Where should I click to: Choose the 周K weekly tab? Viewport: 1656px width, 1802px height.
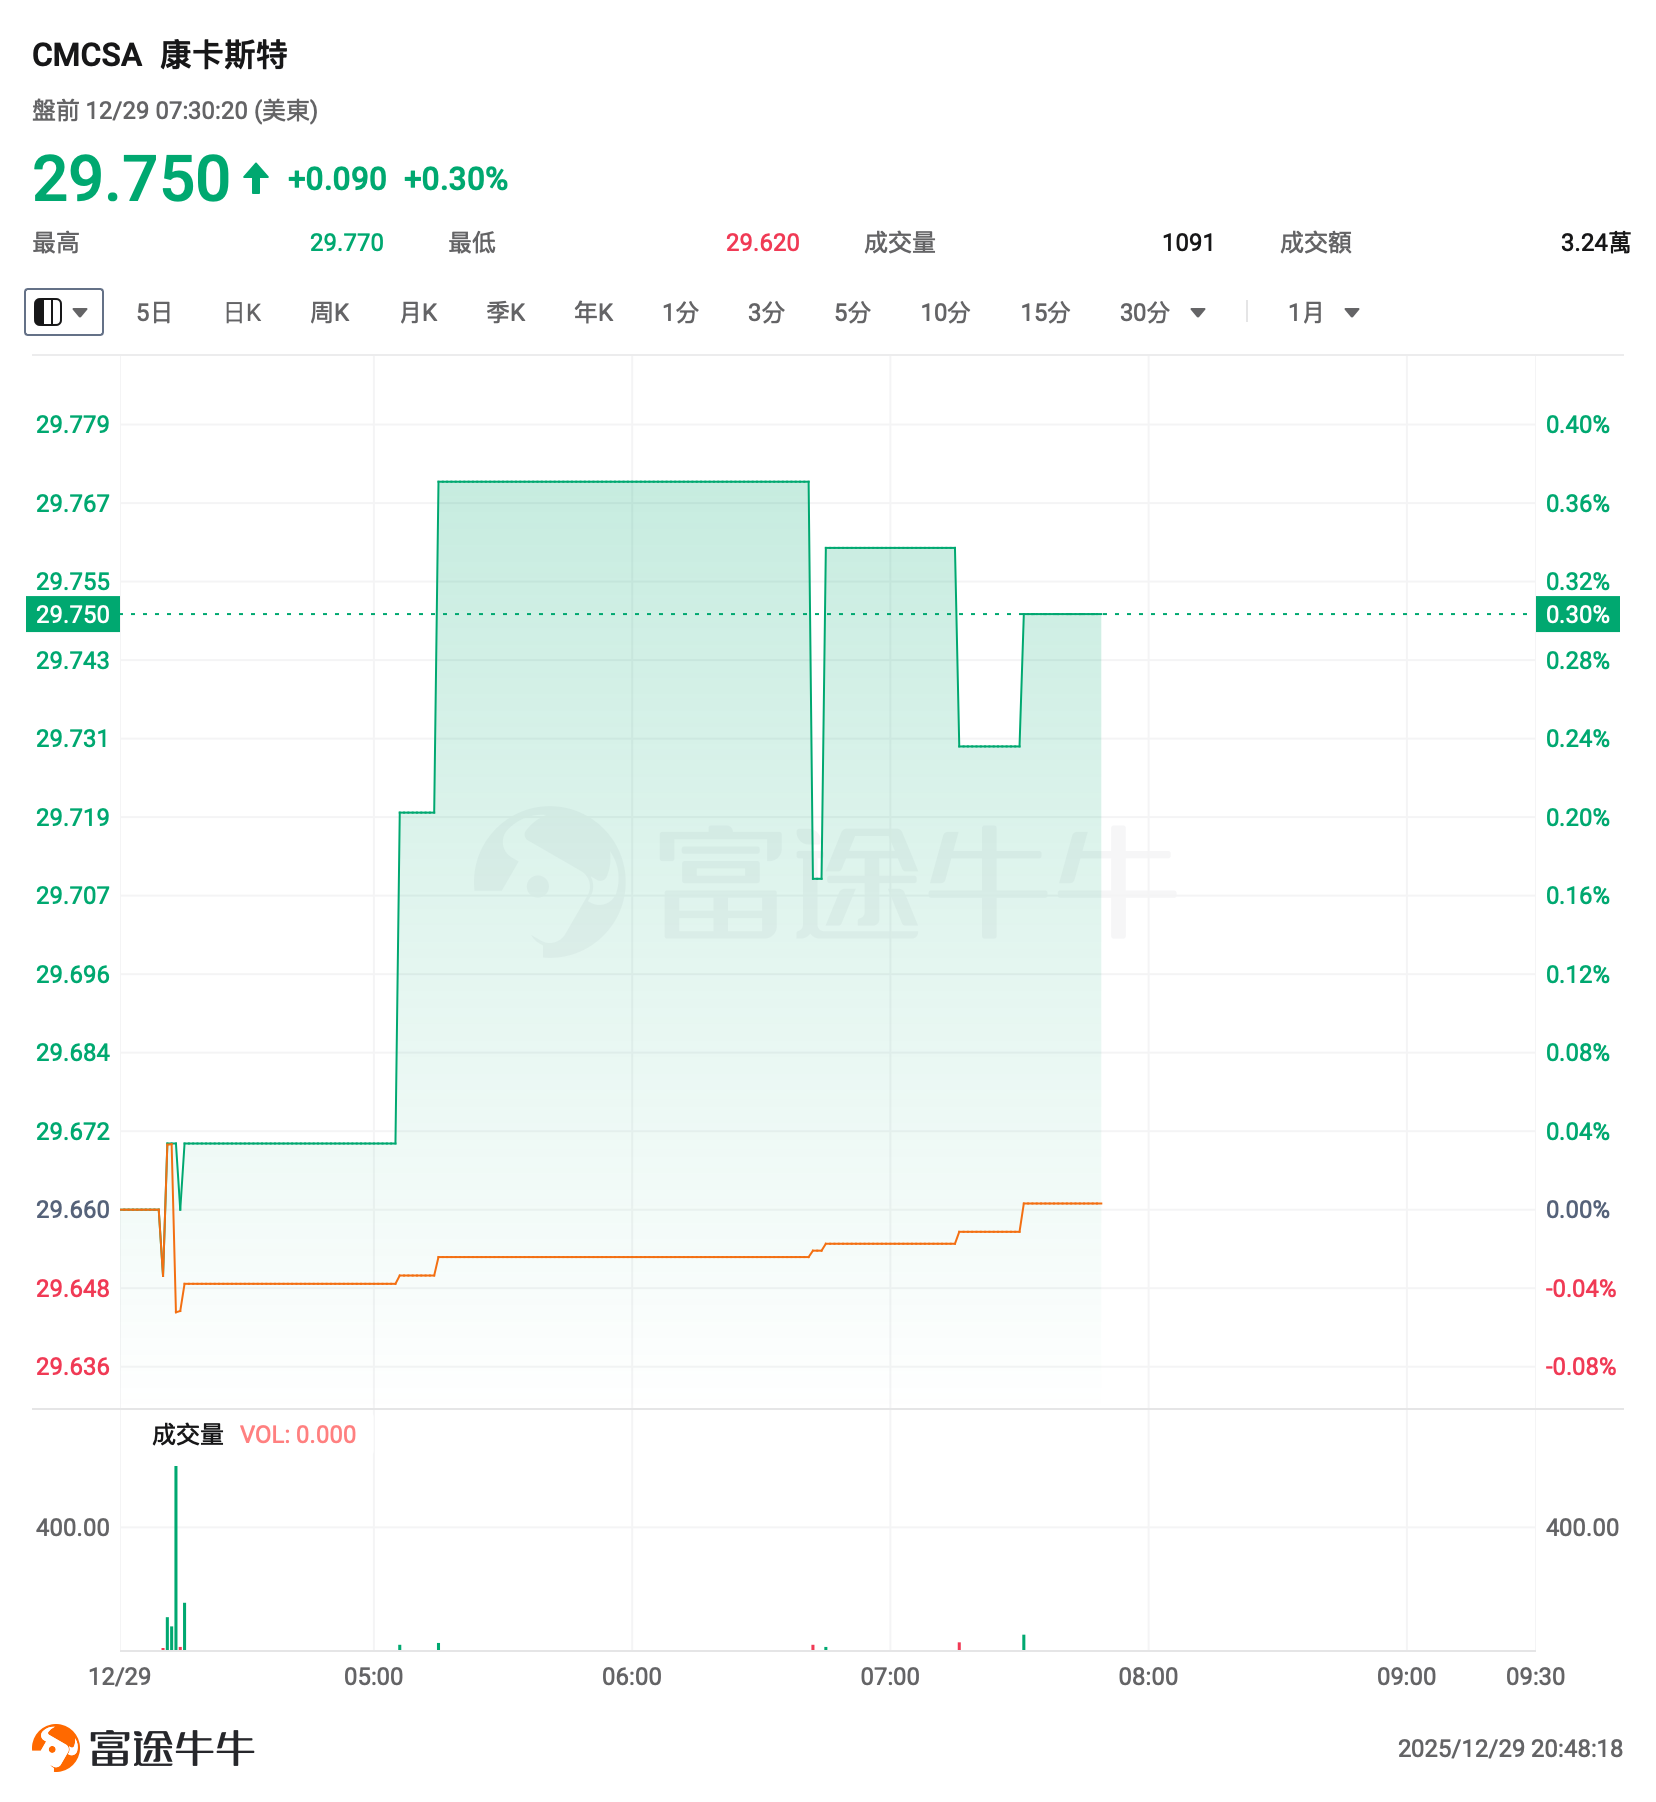329,313
